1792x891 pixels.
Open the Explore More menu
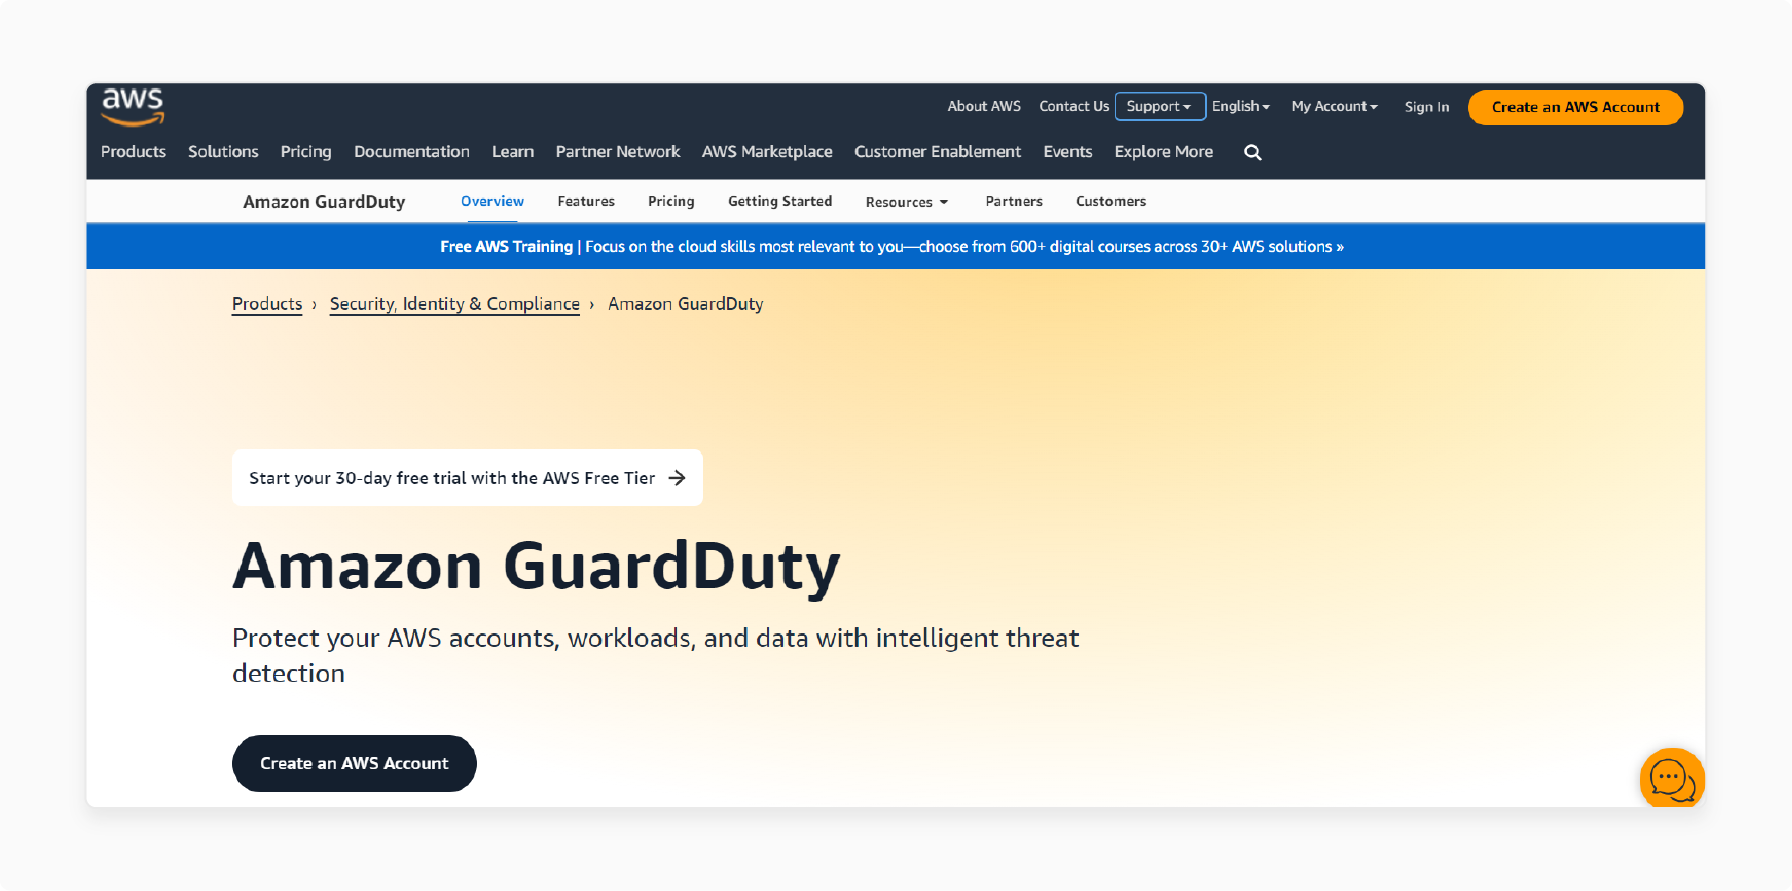pyautogui.click(x=1164, y=152)
